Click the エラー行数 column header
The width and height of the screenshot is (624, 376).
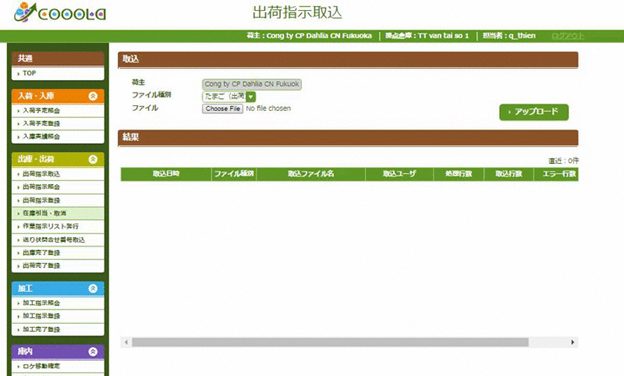click(556, 174)
